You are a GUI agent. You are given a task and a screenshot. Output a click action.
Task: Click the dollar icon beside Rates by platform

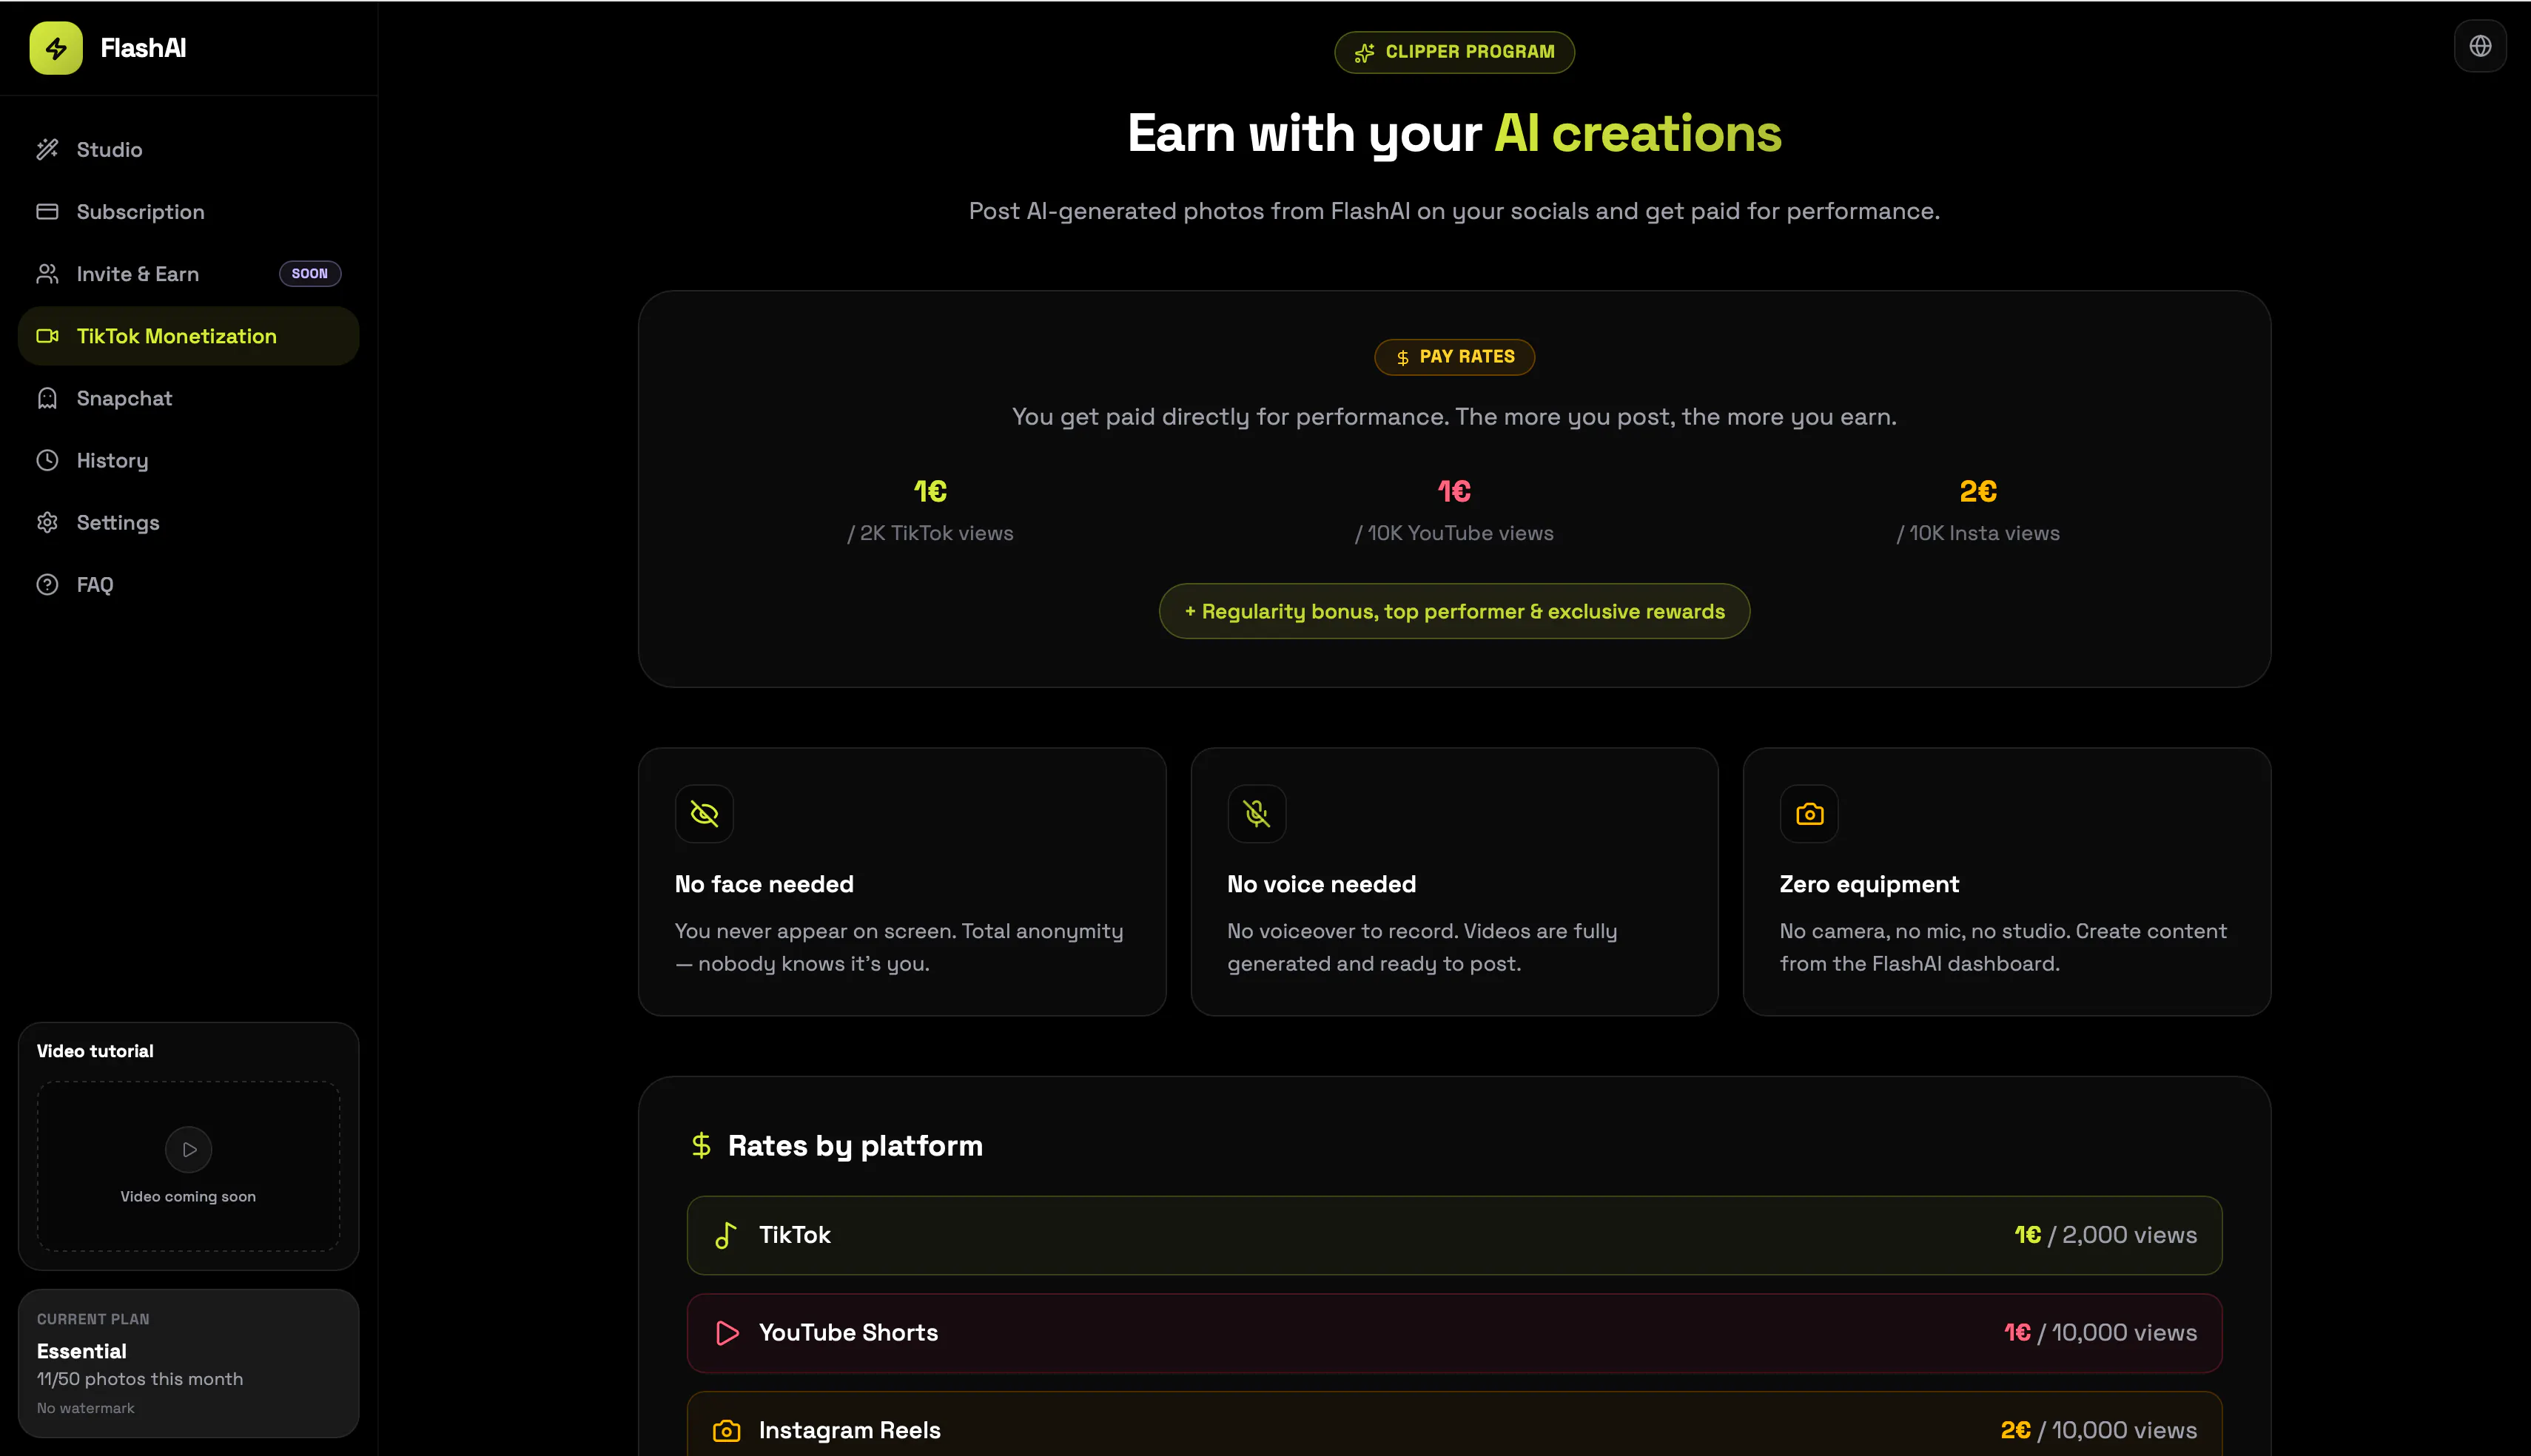point(701,1146)
